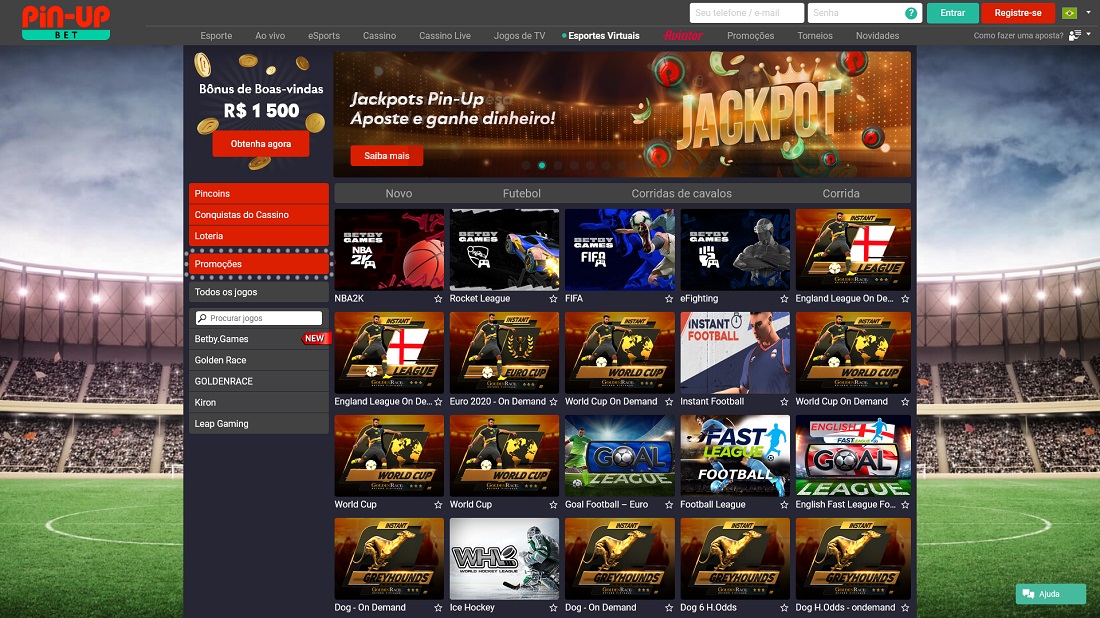This screenshot has width=1100, height=618.
Task: Click the Procurar jogos search field
Action: pos(258,318)
